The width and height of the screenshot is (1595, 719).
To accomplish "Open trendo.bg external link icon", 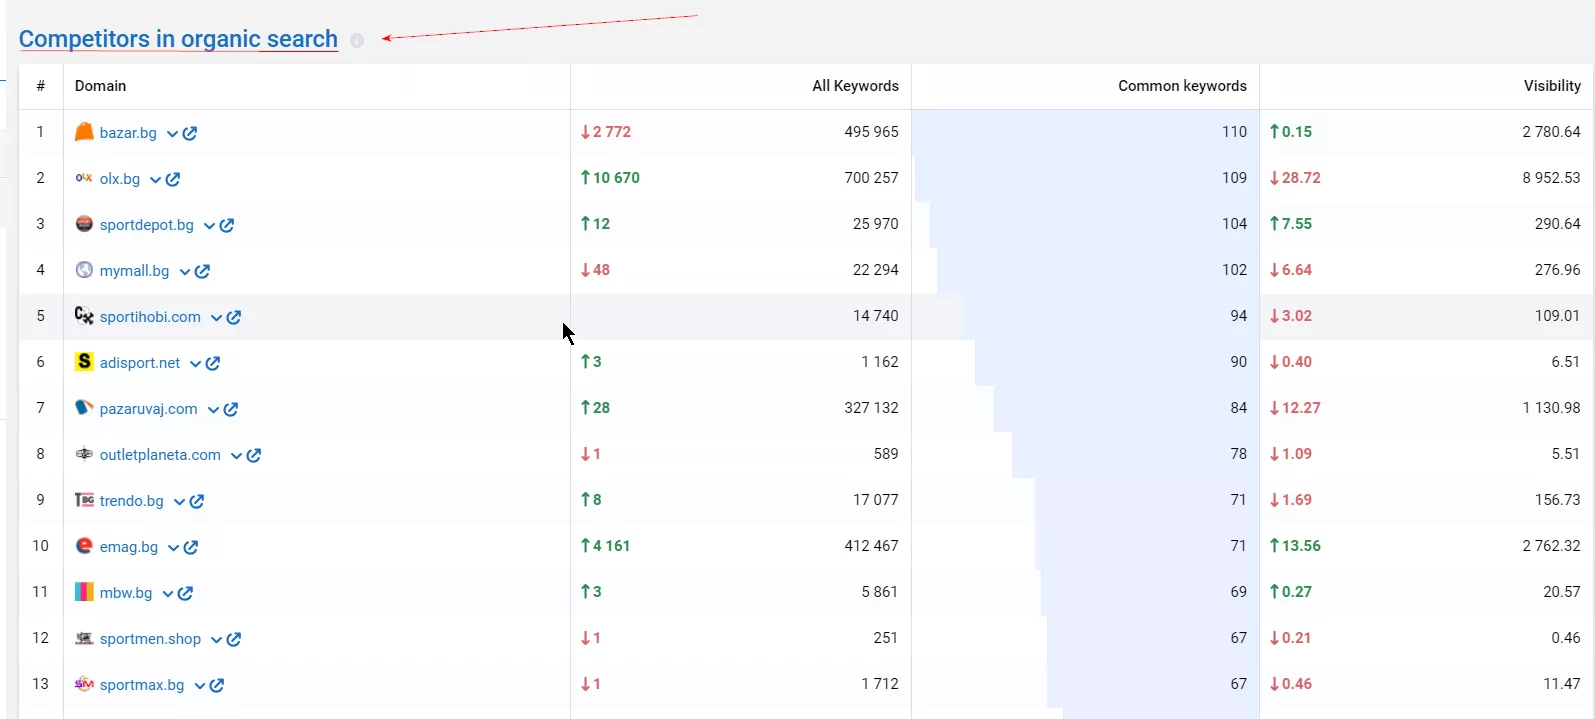I will (x=197, y=501).
